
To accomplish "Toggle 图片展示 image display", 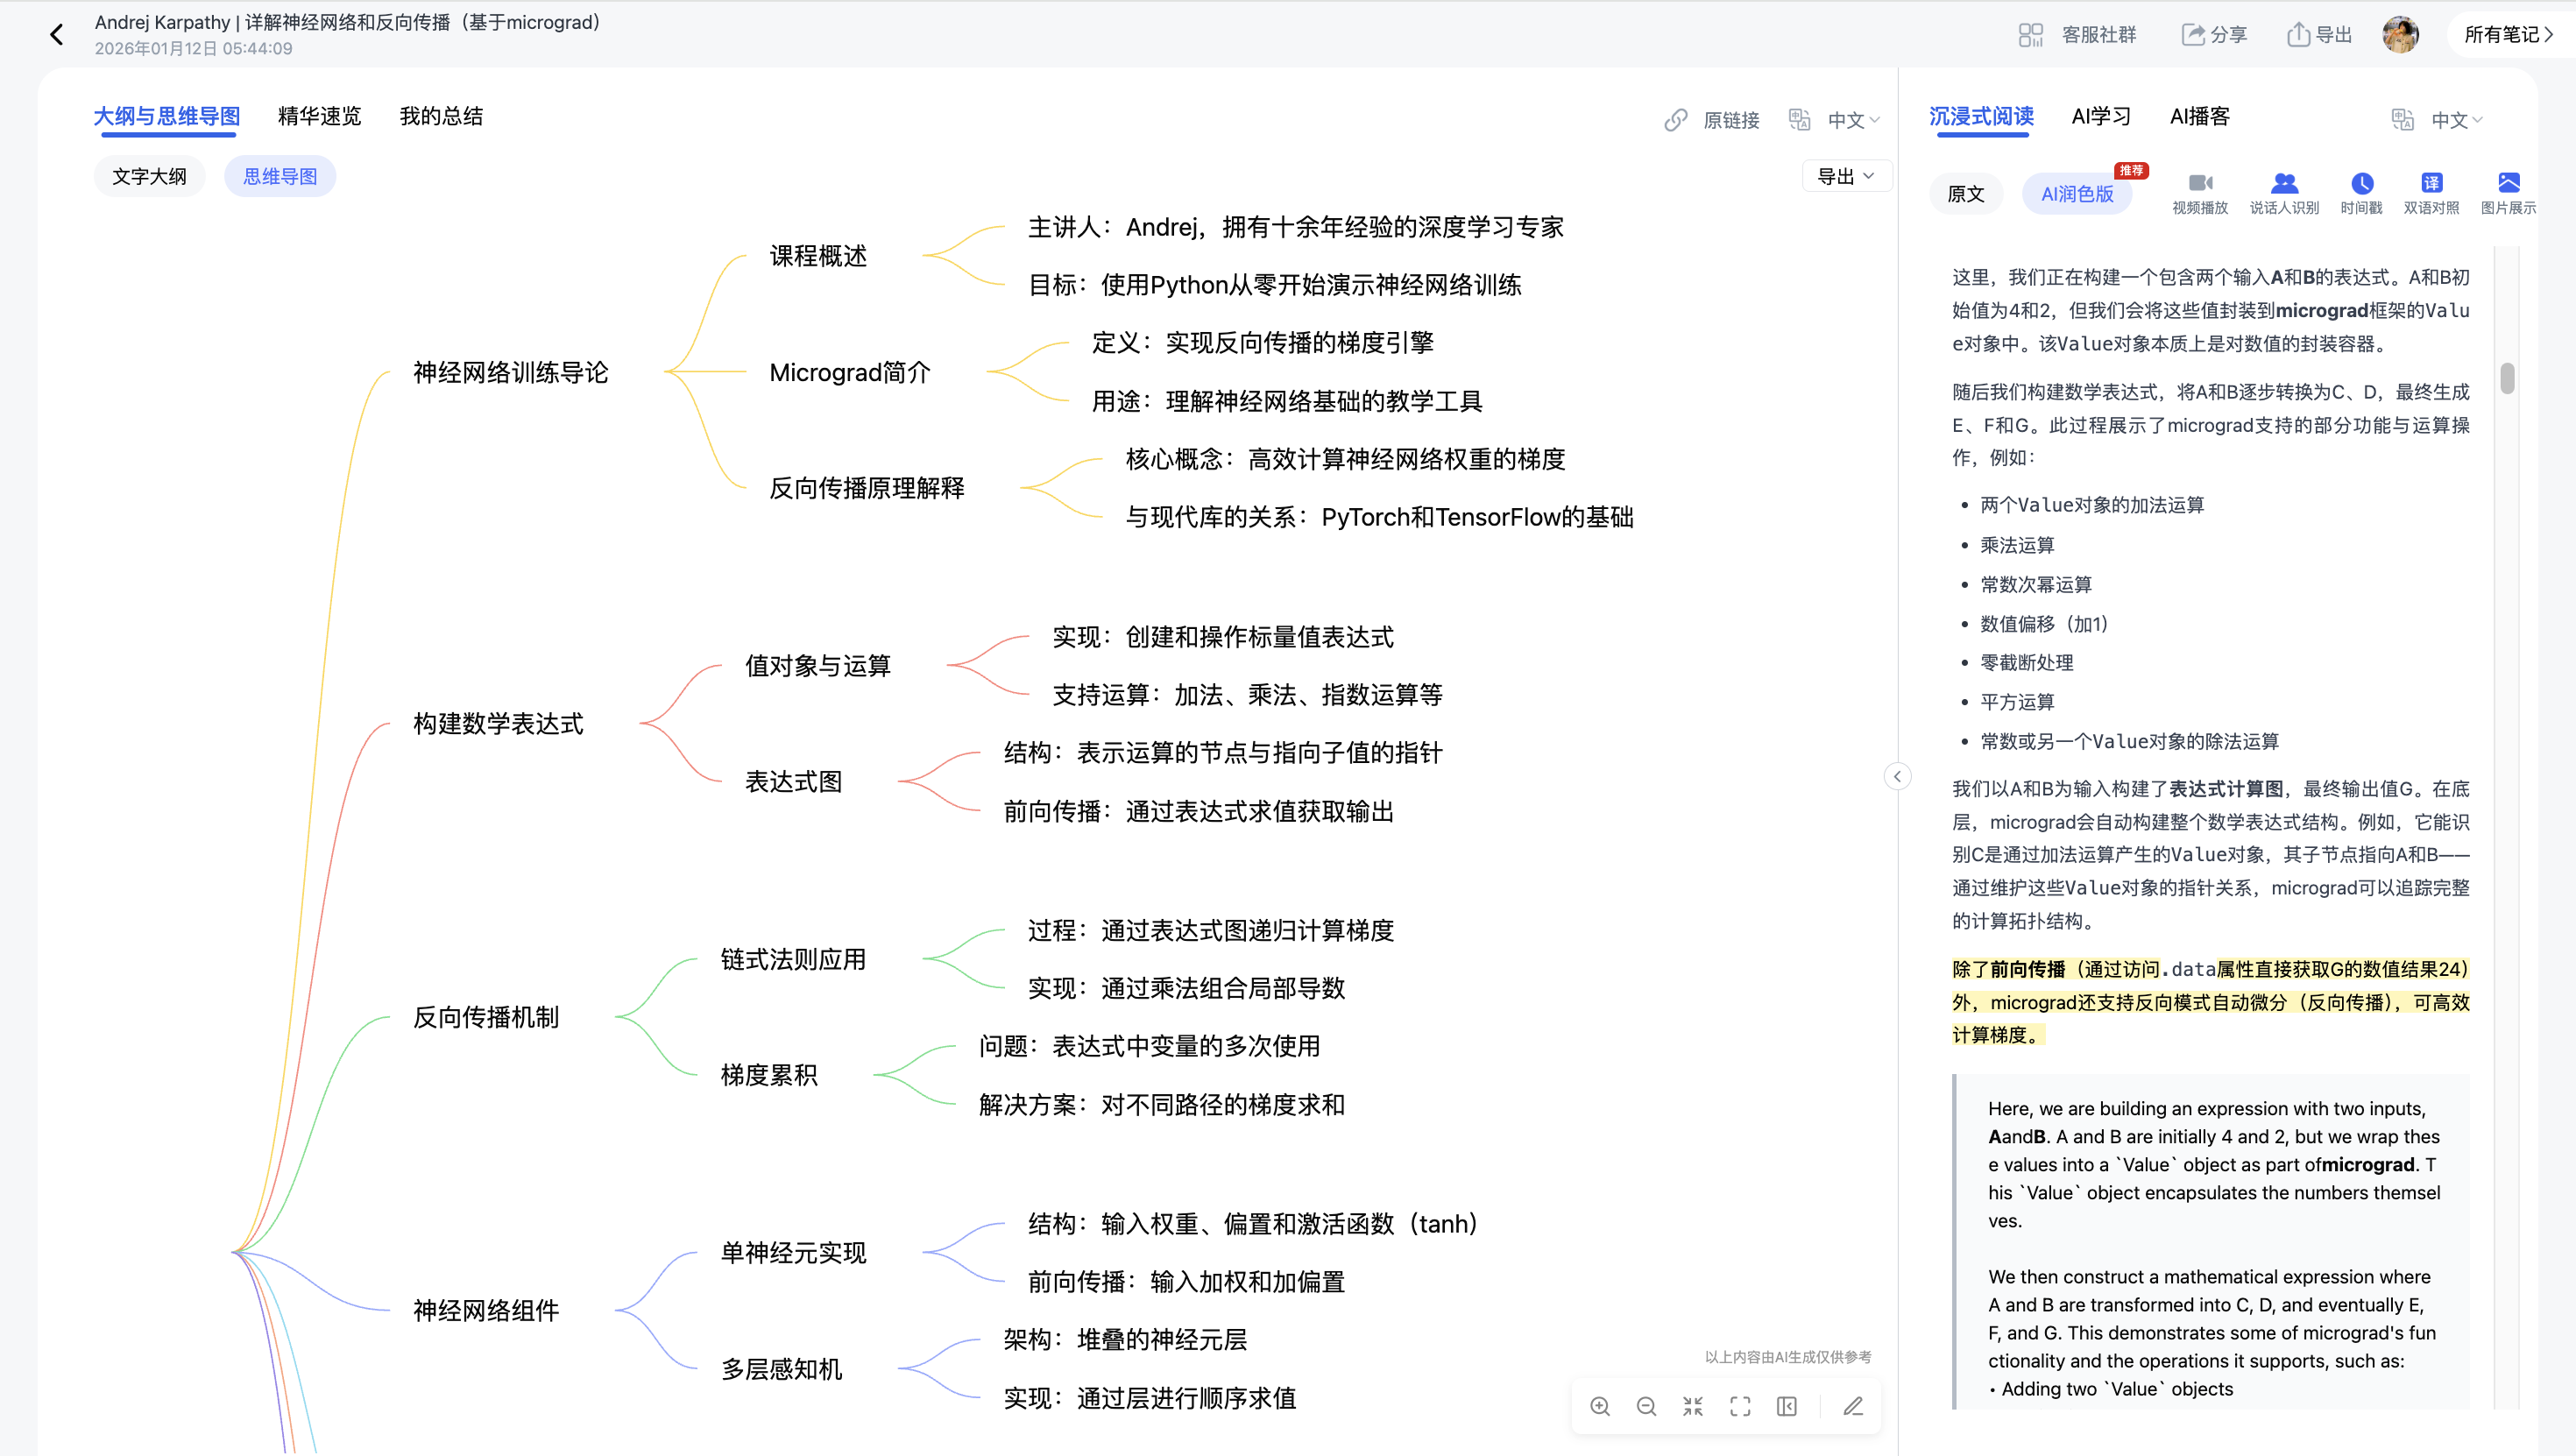I will (x=2508, y=193).
